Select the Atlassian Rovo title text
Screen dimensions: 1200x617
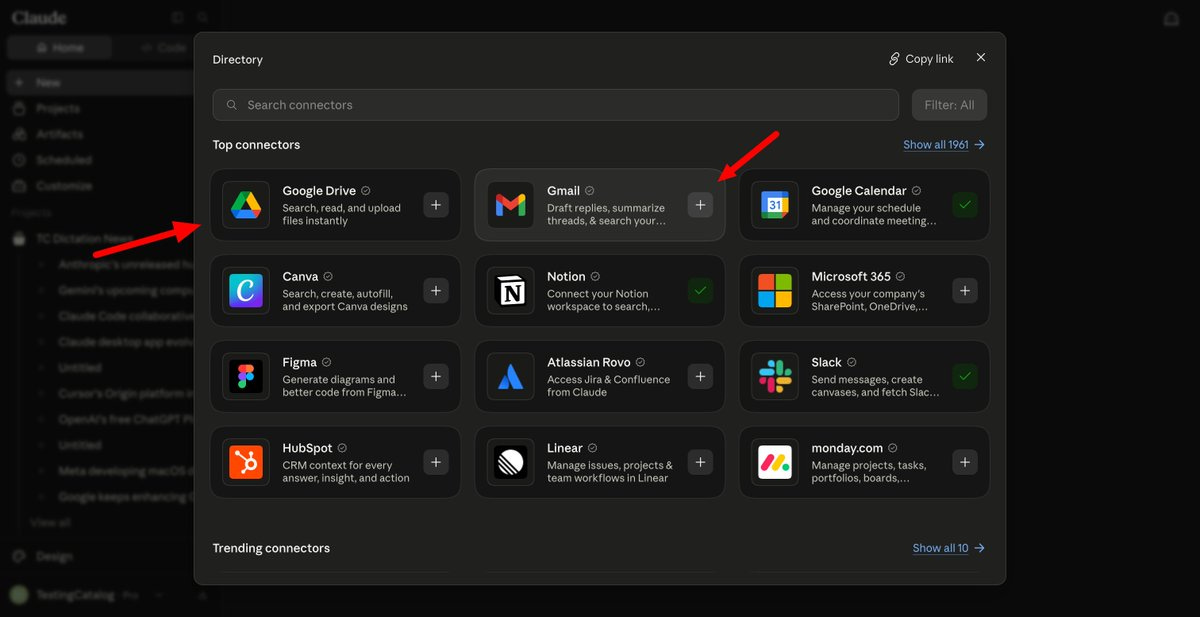589,362
